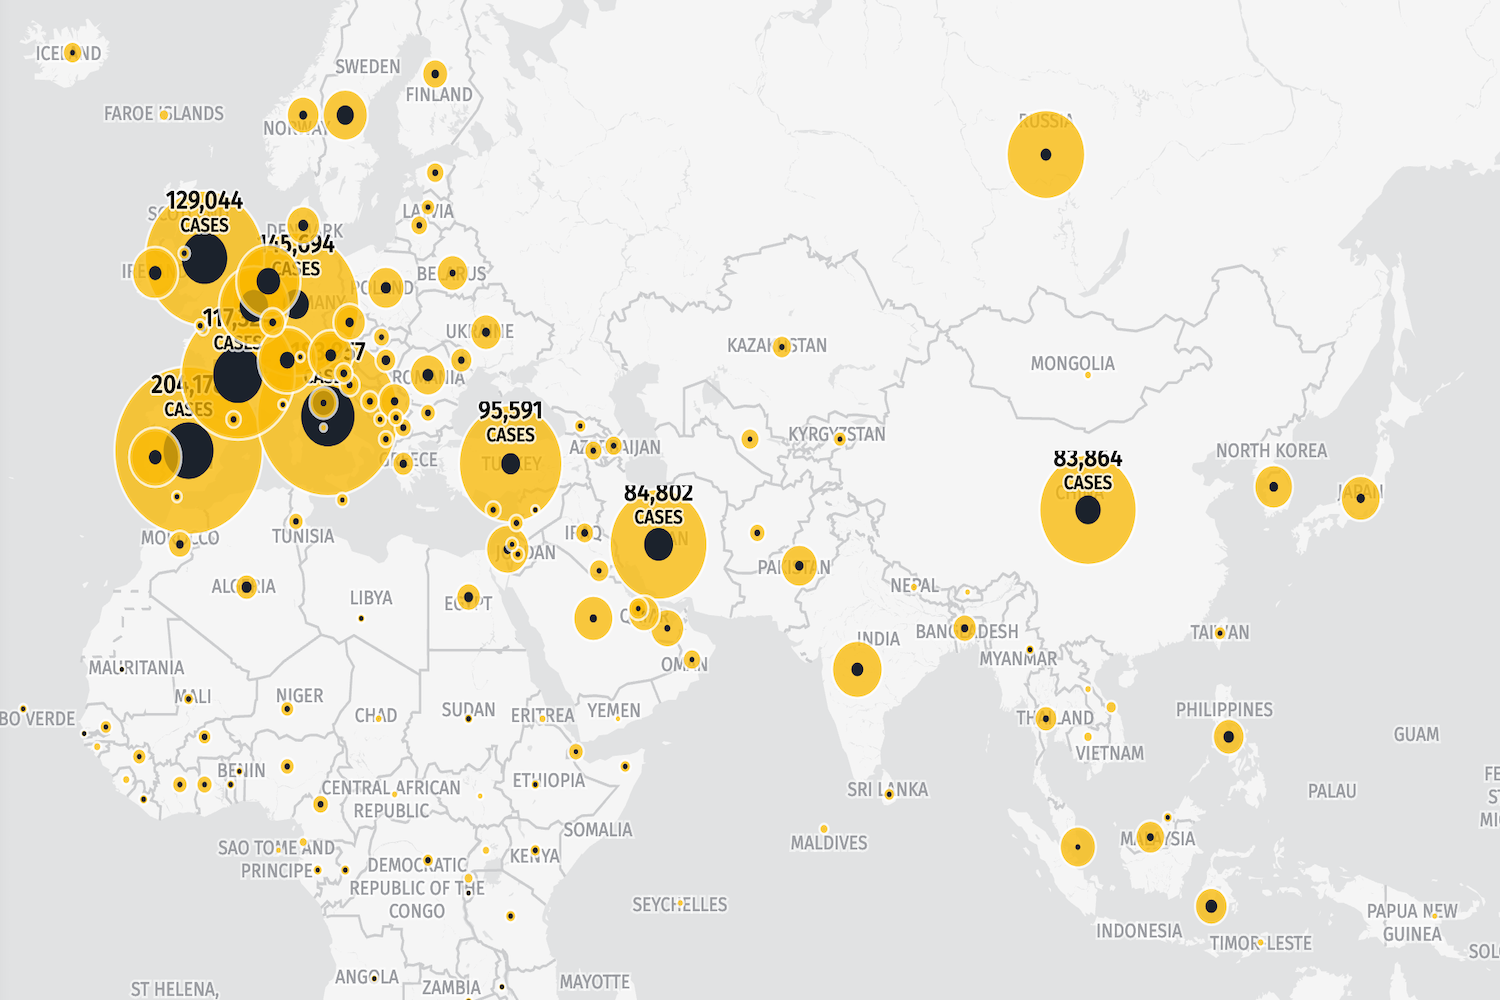Click the Philippines case marker
Image resolution: width=1500 pixels, height=1000 pixels.
click(x=1228, y=737)
